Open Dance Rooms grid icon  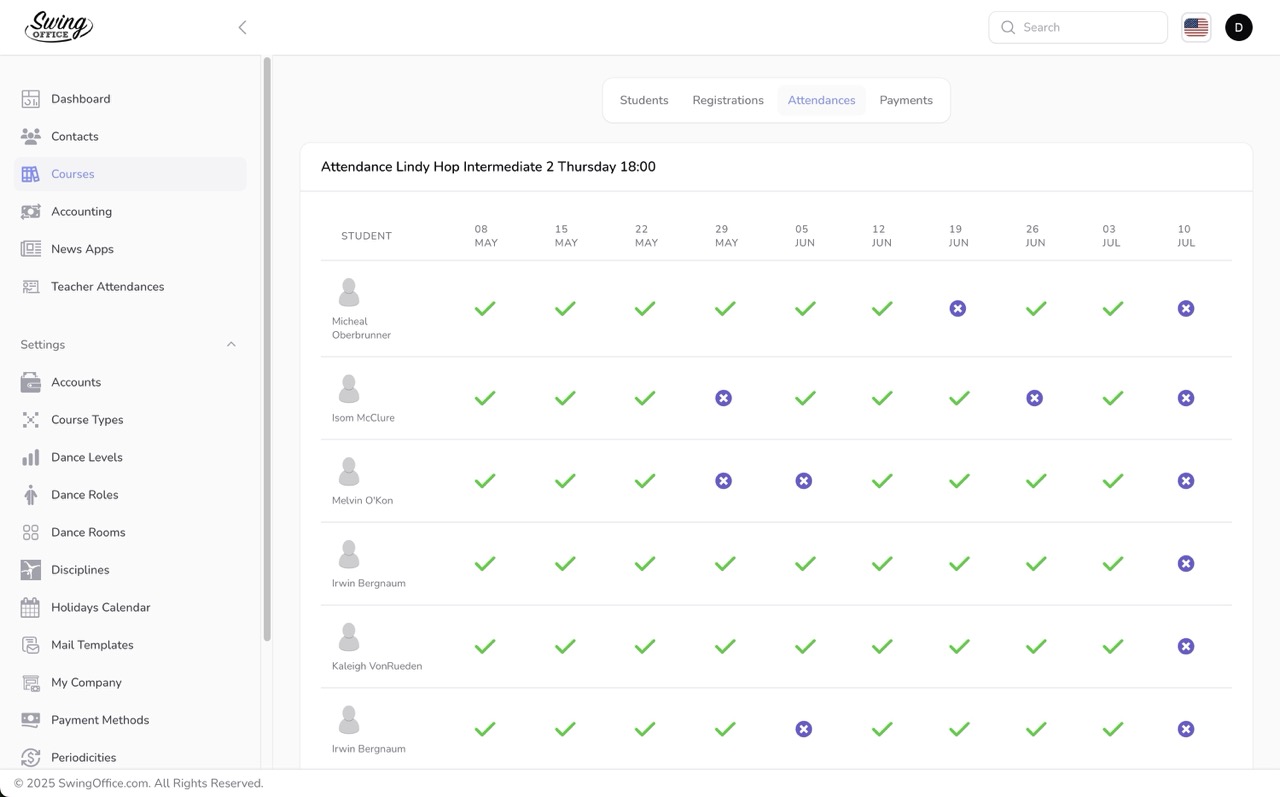pos(31,532)
